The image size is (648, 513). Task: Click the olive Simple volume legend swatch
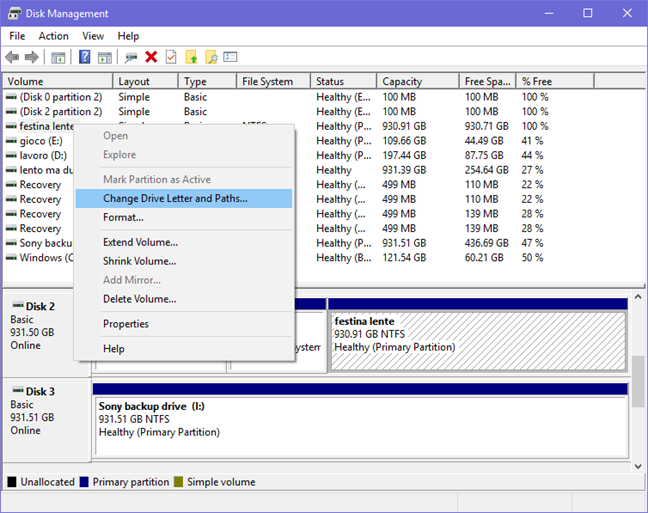pyautogui.click(x=179, y=482)
